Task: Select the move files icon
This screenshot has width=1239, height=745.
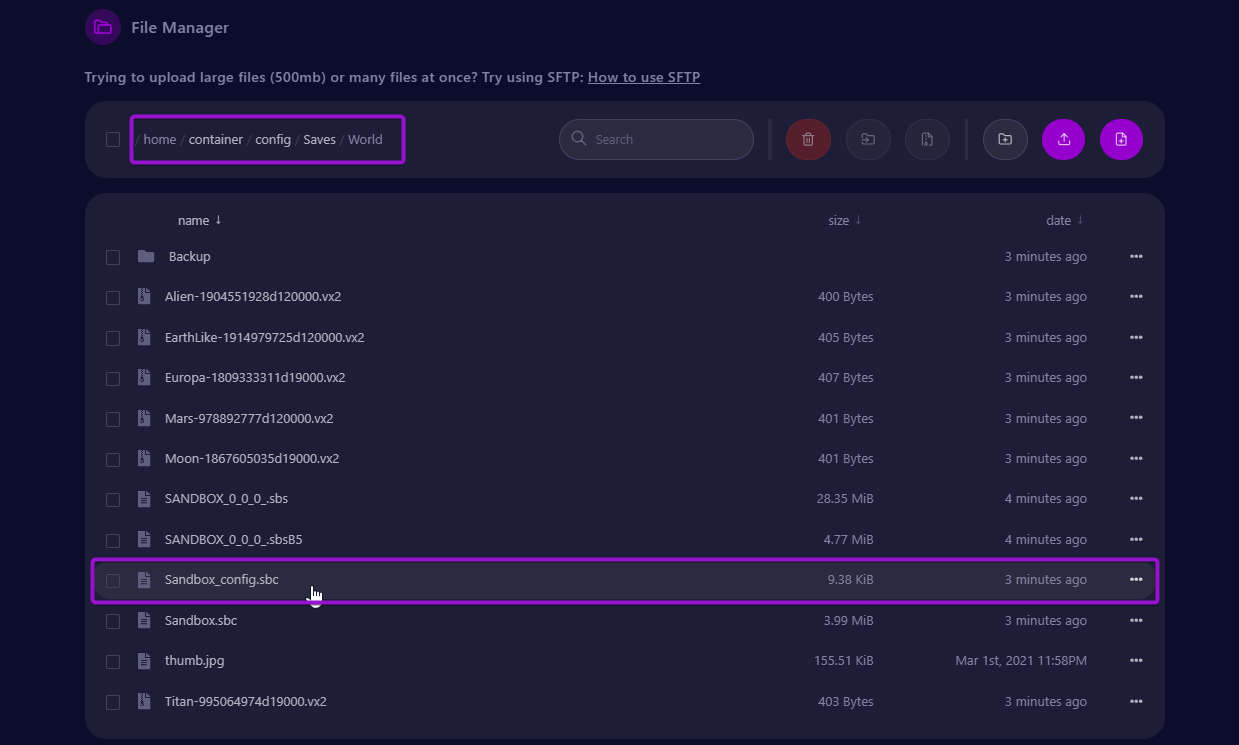Action: coord(867,139)
